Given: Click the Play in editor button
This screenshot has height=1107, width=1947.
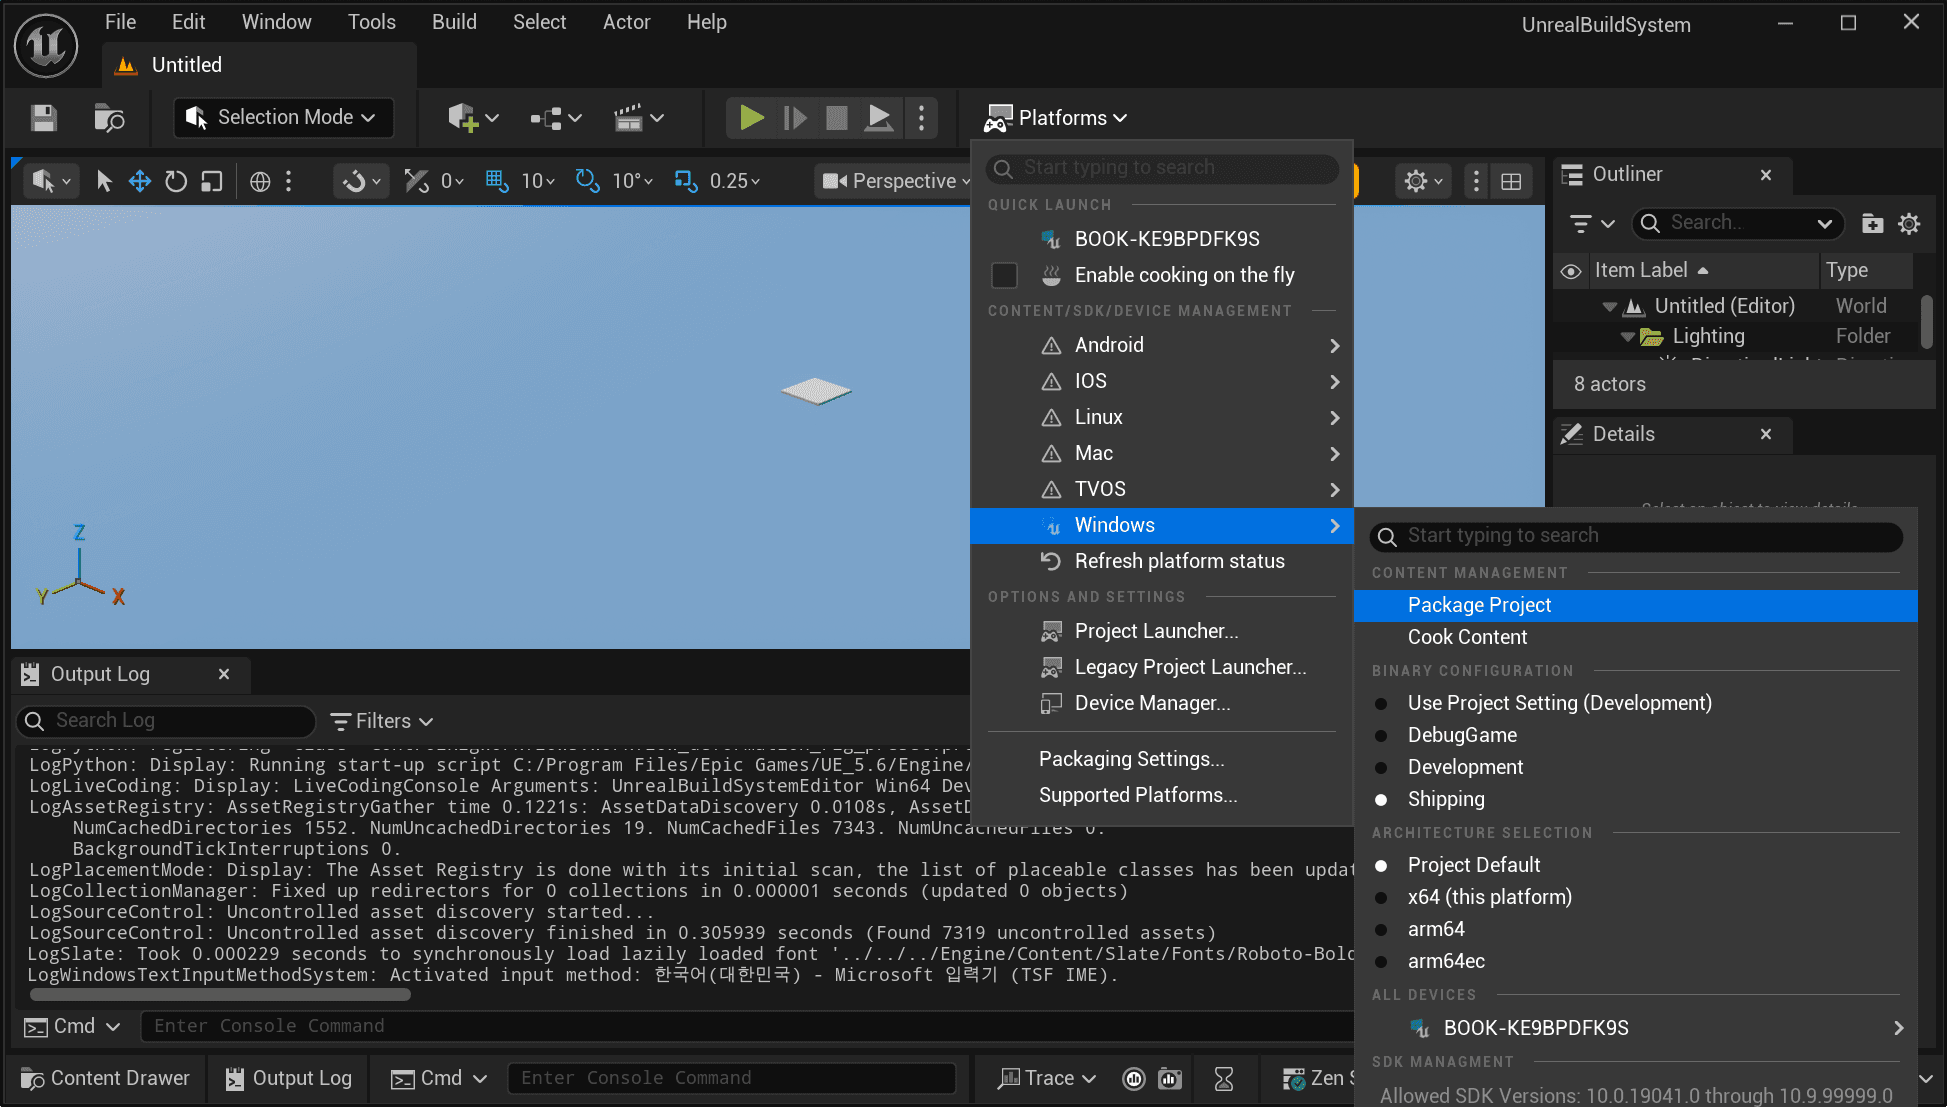Looking at the screenshot, I should pos(751,118).
